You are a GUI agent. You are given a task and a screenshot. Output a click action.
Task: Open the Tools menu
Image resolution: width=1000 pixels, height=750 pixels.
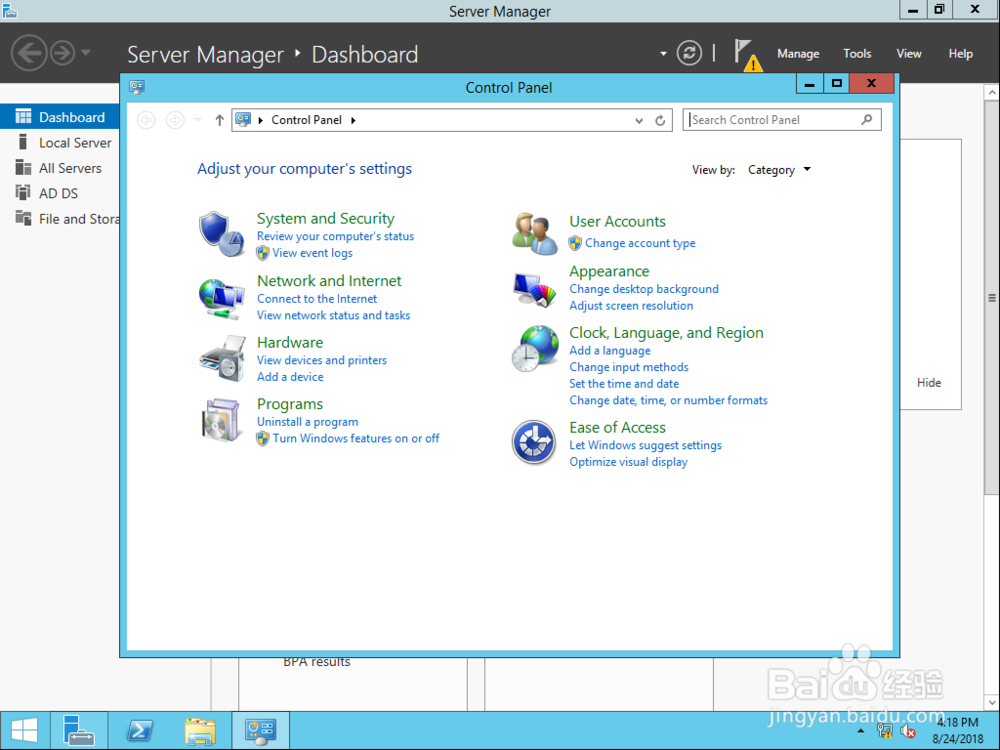857,54
